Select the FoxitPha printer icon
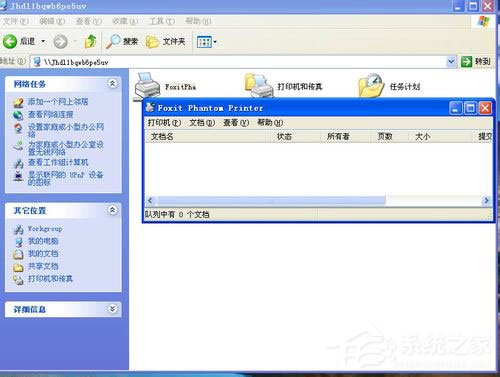Screen dimensions: 500x377 click(147, 86)
